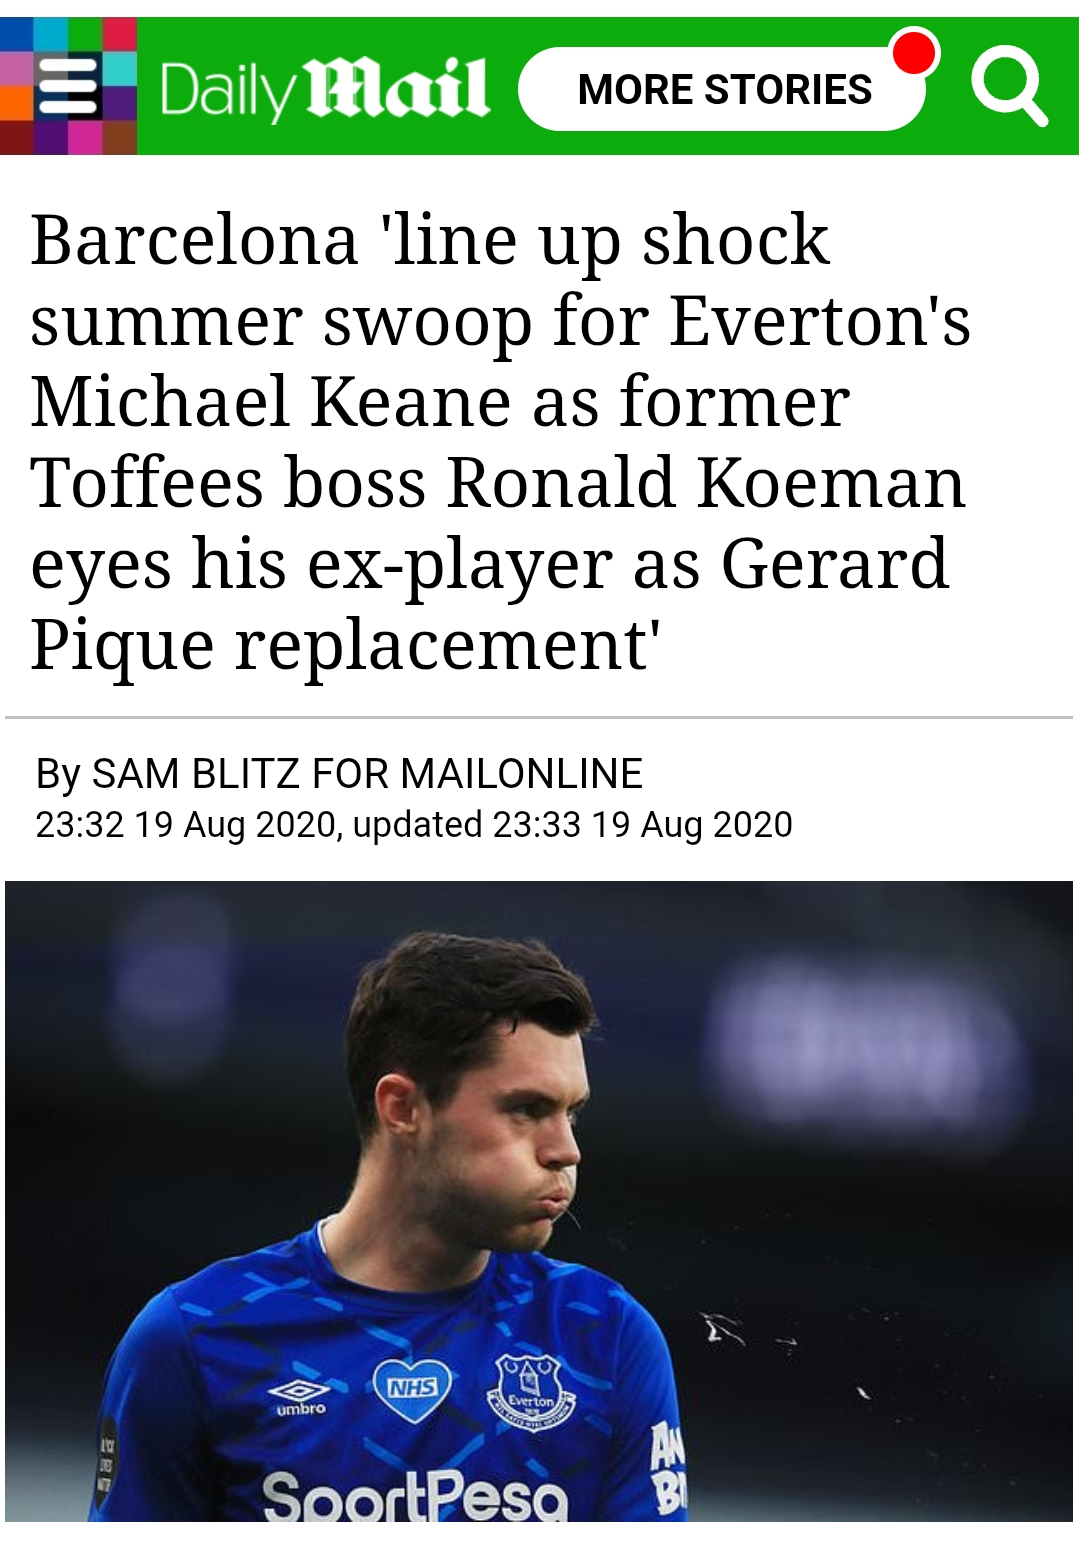This screenshot has width=1079, height=1549.
Task: Click the Everton crest on the jersey
Action: coord(531,1391)
